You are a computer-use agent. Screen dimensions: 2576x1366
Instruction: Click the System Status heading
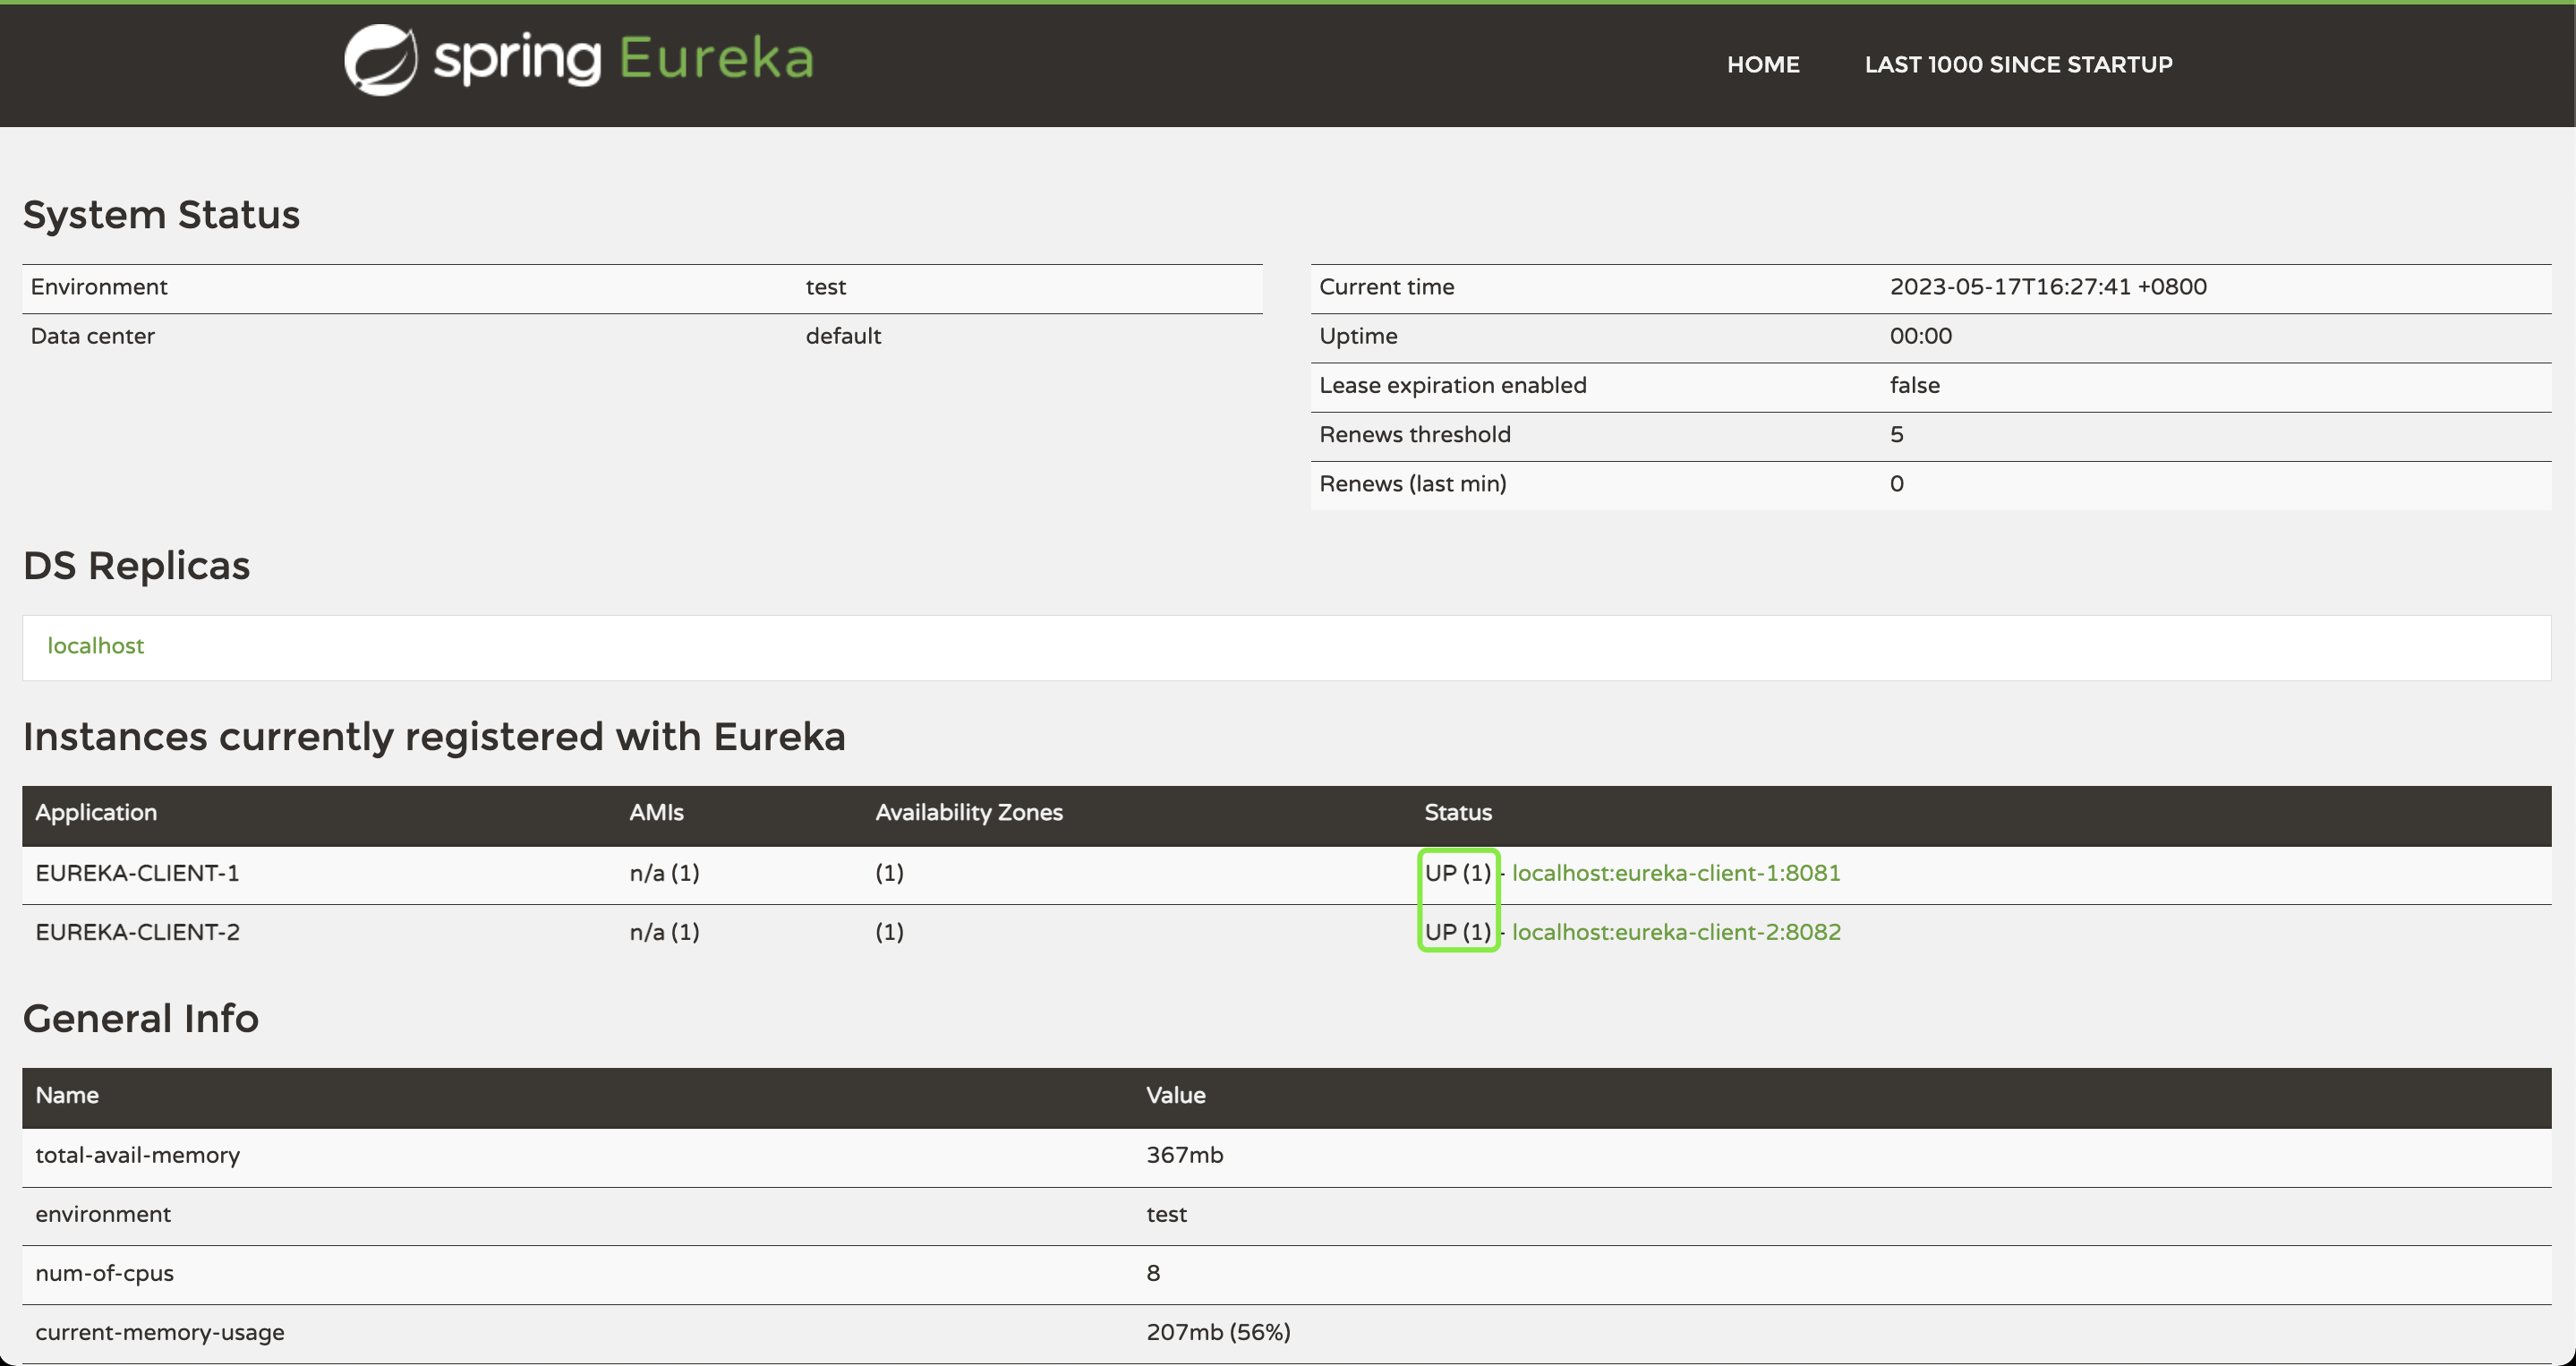[161, 215]
